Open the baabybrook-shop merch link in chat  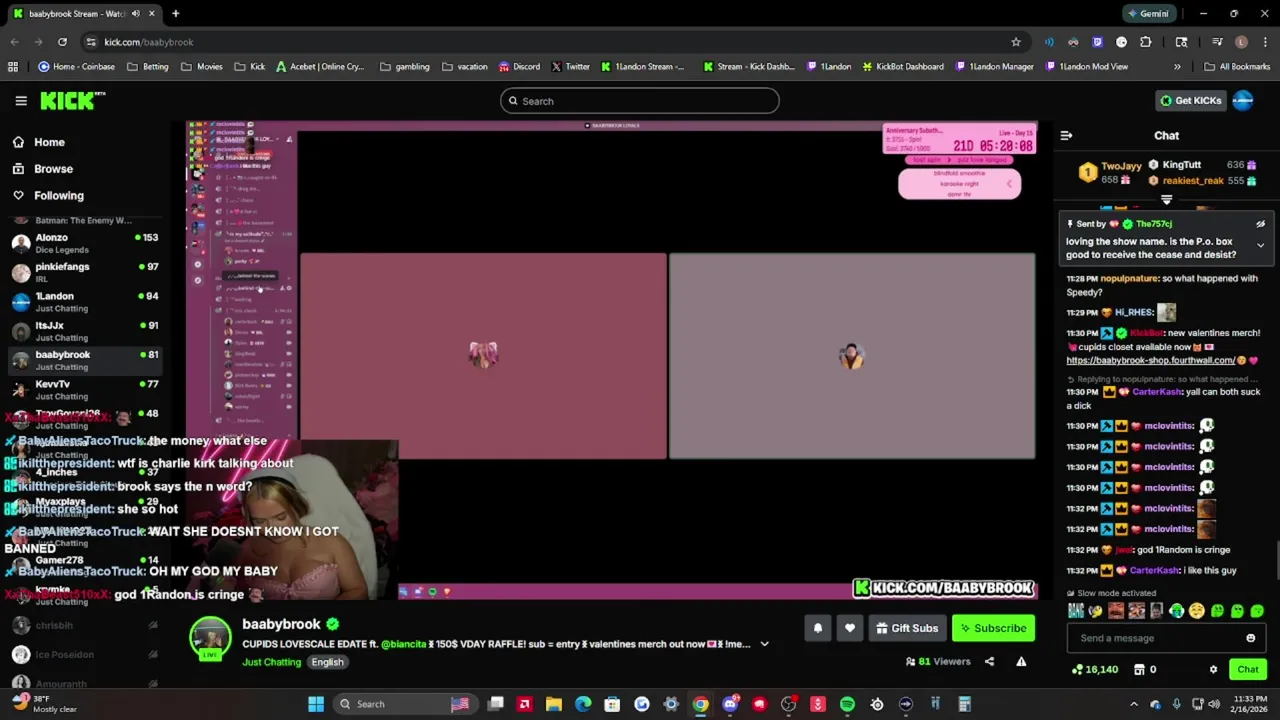click(x=1150, y=360)
